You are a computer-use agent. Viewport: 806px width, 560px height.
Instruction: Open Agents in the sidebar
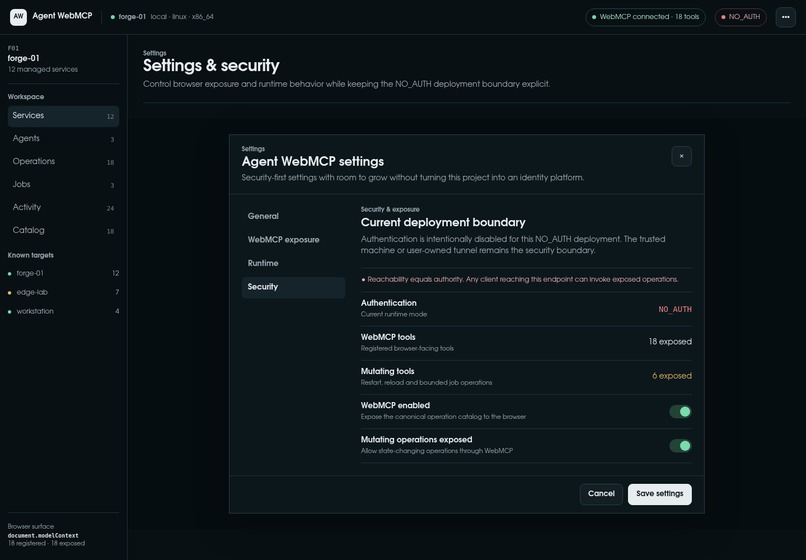[x=63, y=139]
